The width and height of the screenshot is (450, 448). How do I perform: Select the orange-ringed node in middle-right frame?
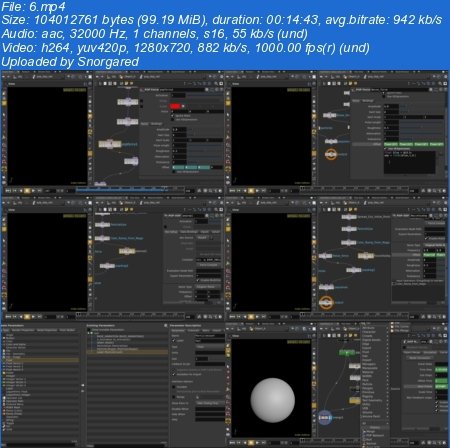click(326, 302)
